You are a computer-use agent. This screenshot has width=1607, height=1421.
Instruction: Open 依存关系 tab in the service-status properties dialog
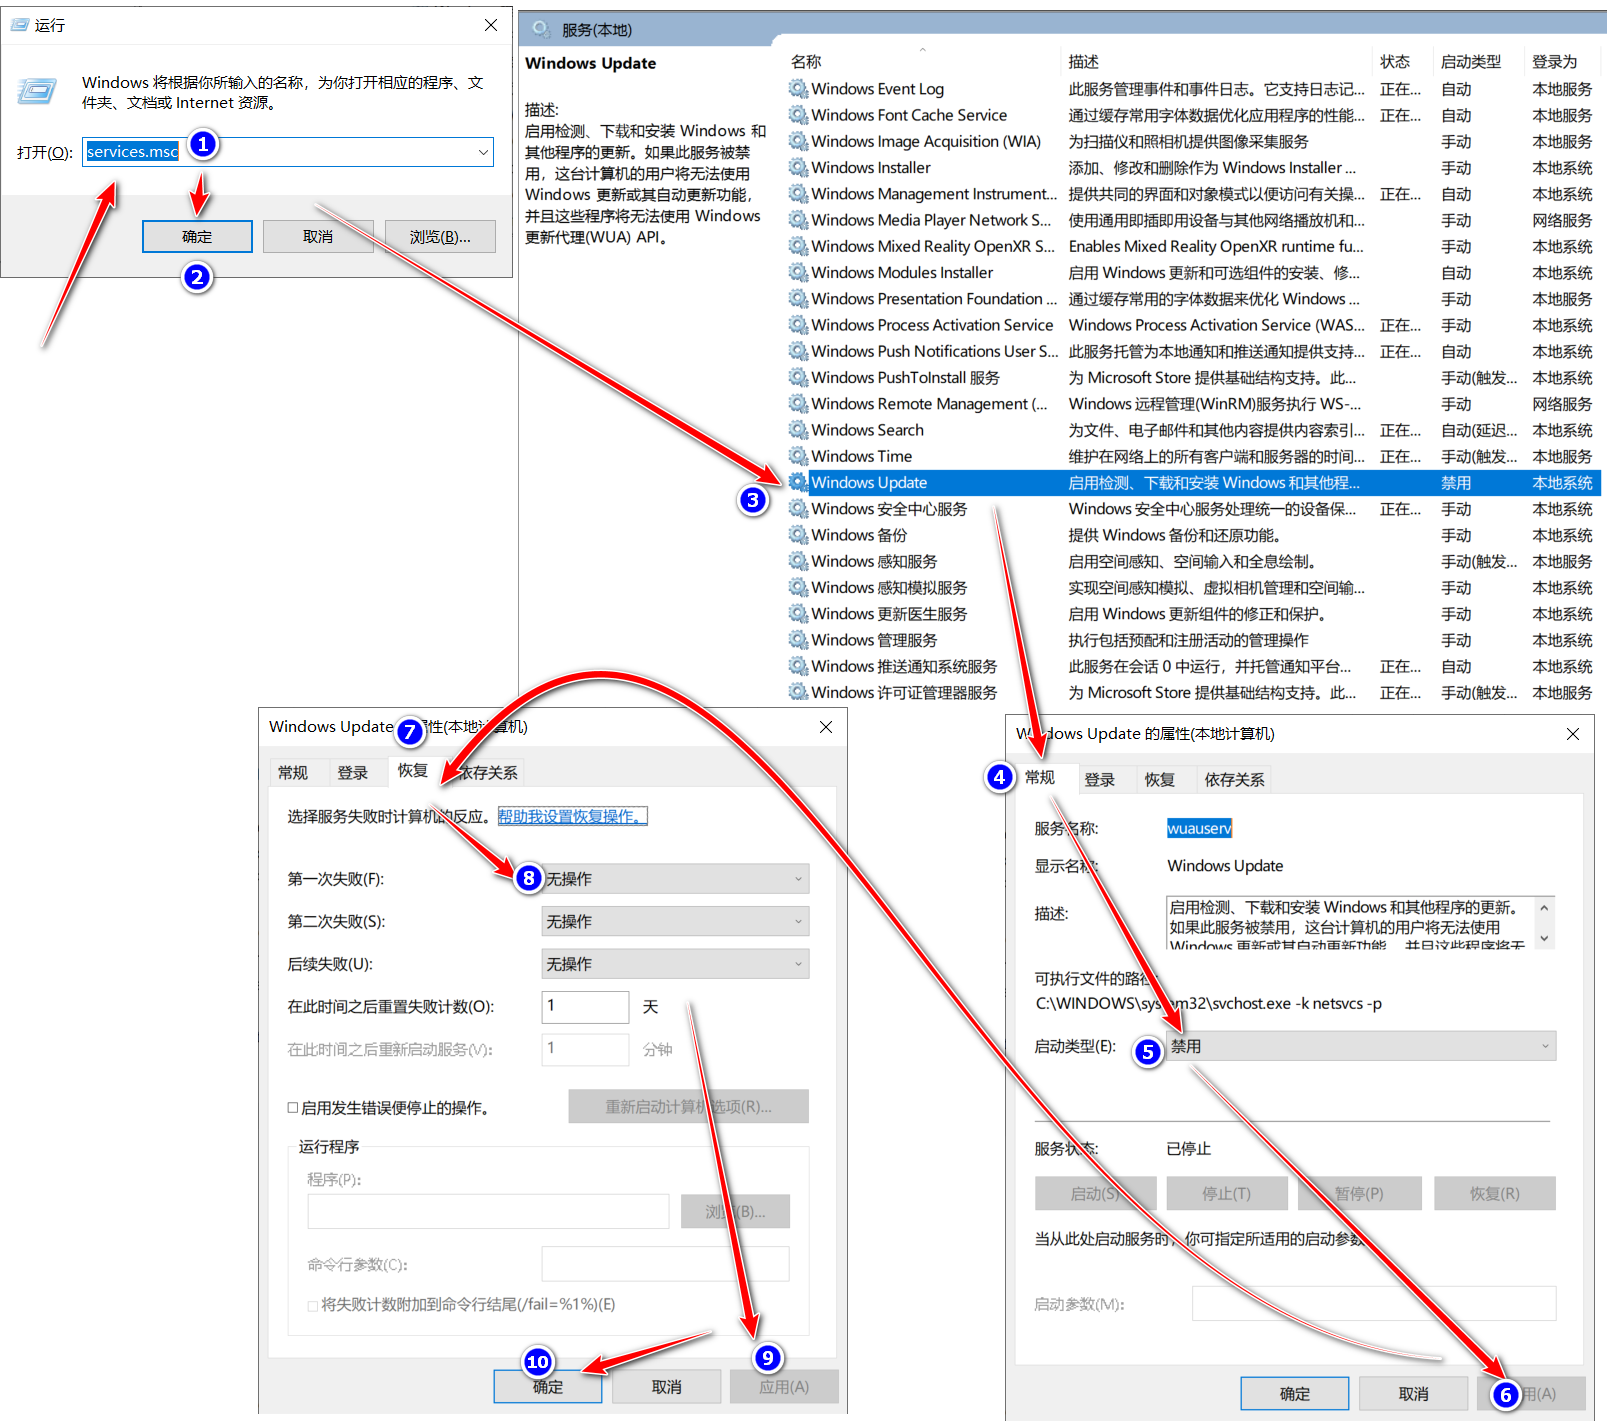(1235, 780)
